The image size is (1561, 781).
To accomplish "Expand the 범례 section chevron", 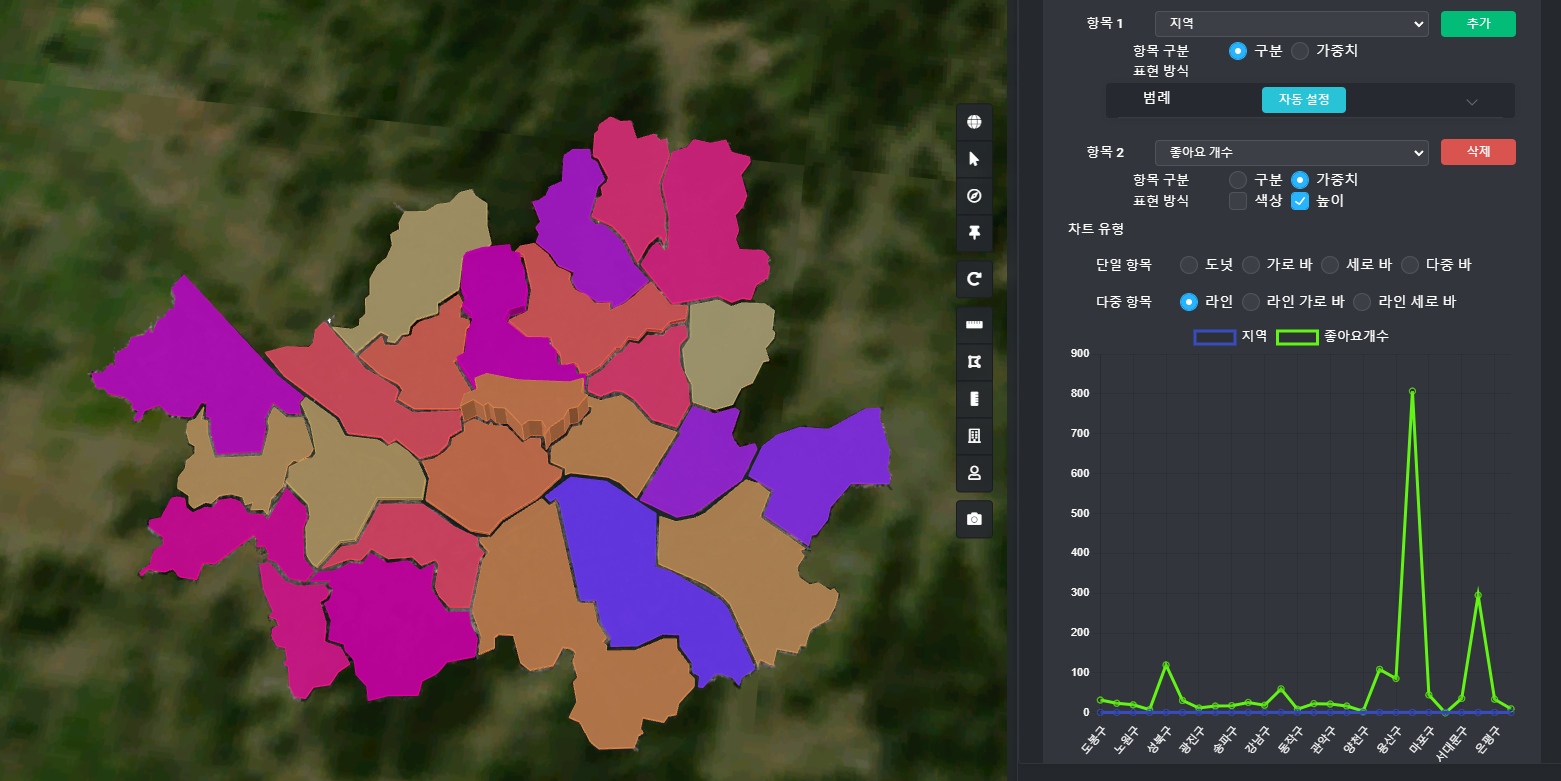I will 1471,101.
